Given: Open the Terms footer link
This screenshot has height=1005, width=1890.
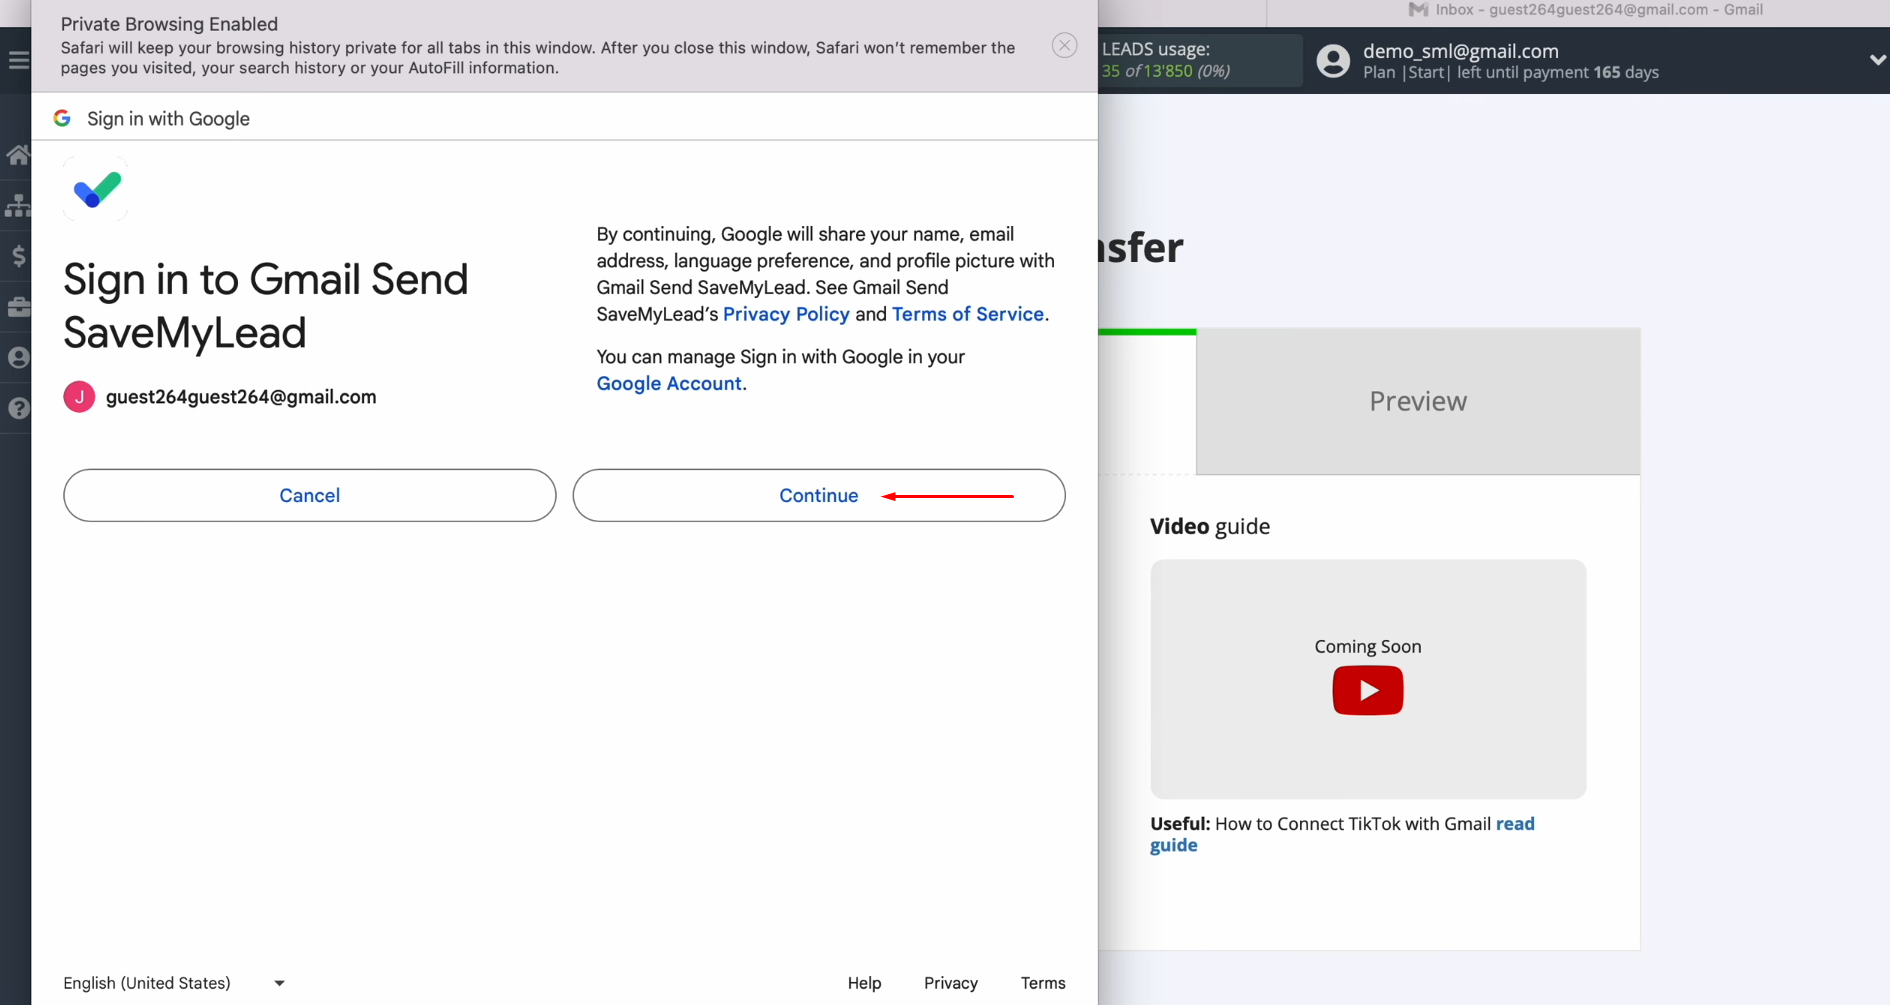Looking at the screenshot, I should point(1043,983).
